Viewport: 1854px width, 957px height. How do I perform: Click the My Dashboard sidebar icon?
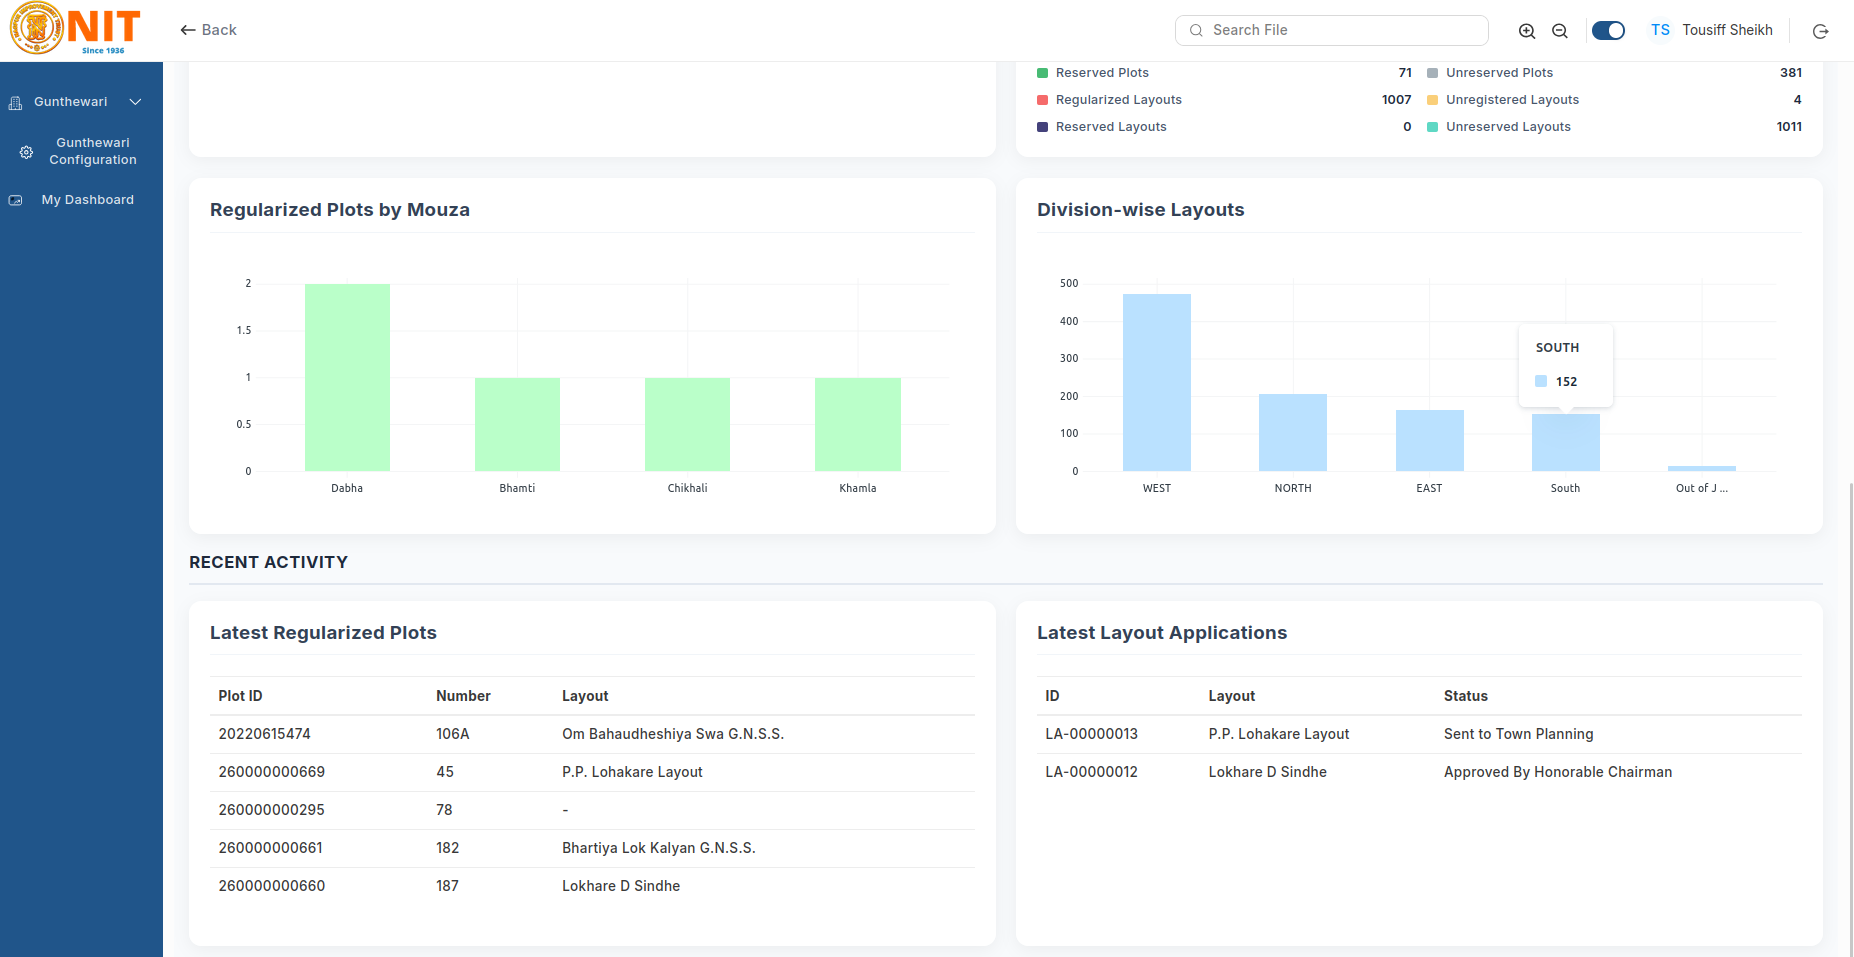tap(15, 200)
